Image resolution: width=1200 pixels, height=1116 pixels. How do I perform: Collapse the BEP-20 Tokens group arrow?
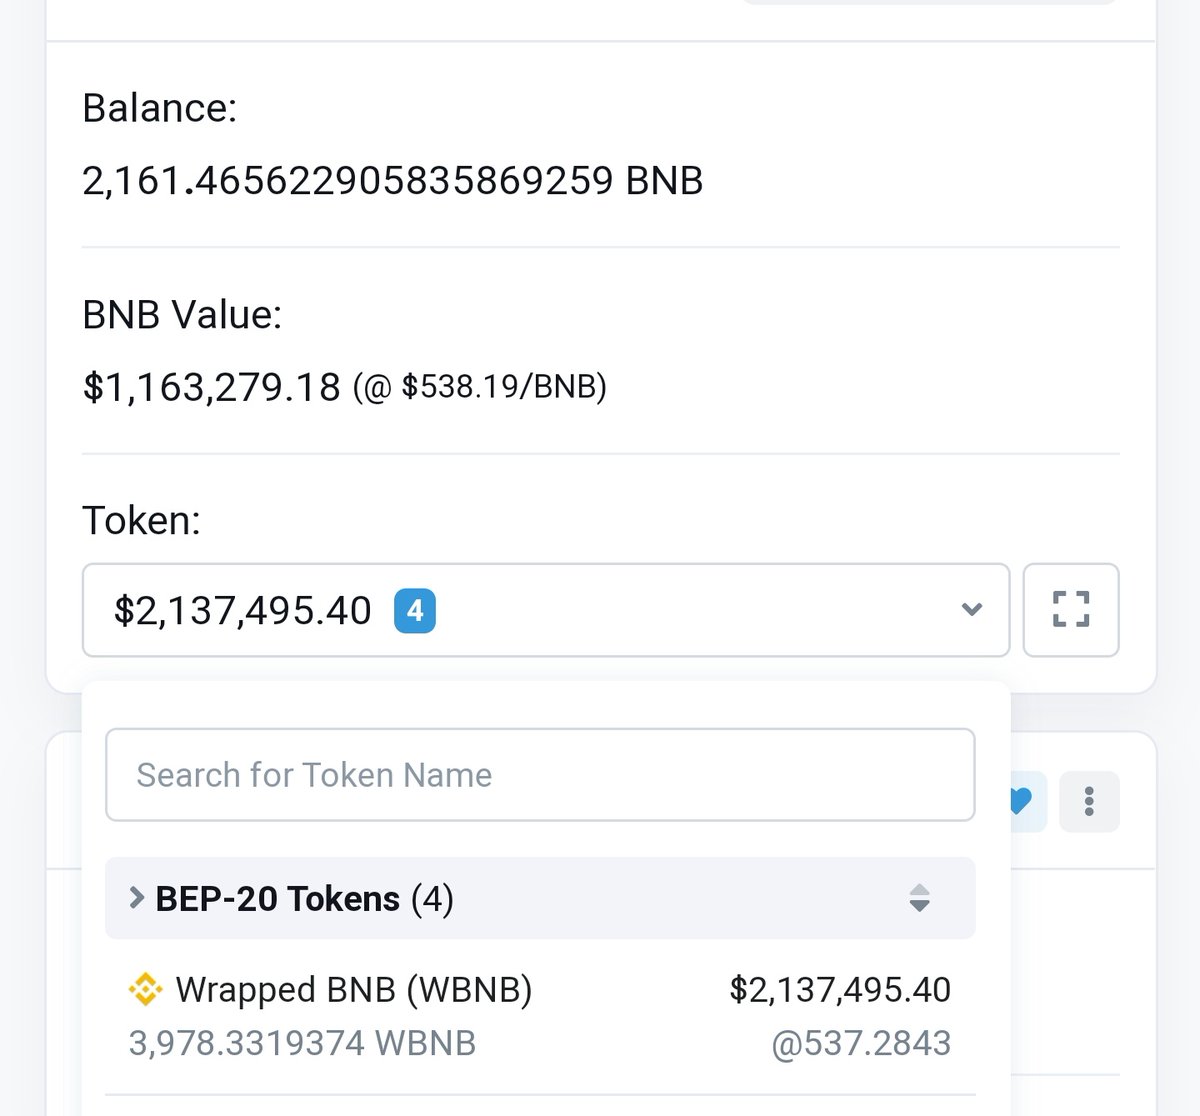point(137,898)
